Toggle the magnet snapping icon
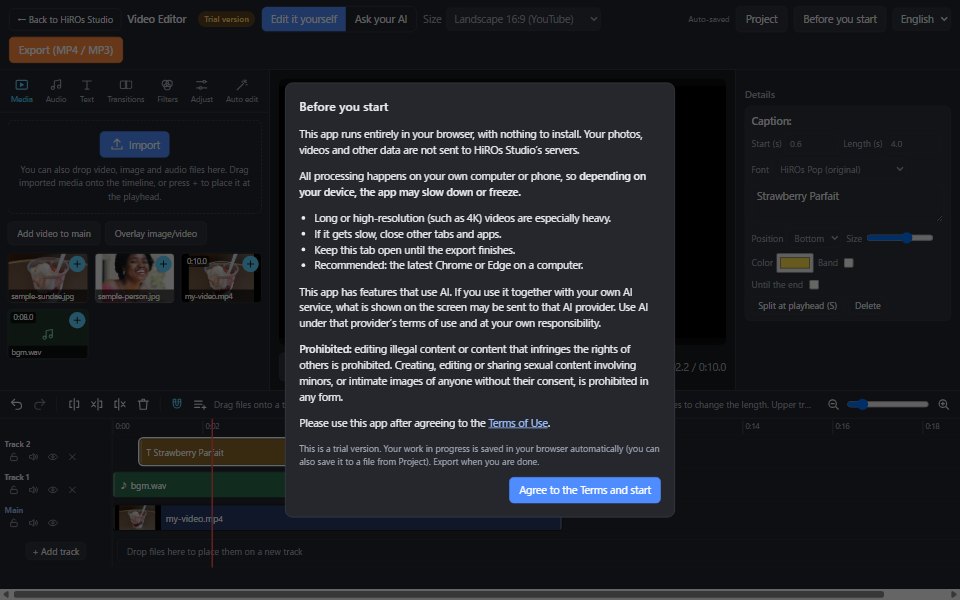Screen dimensions: 960x600 [x=177, y=403]
